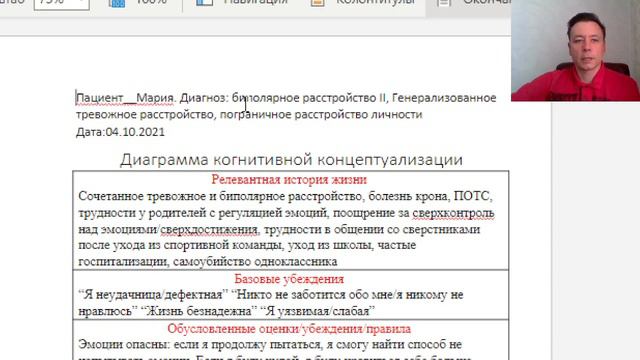Screen dimensions: 640x360
Task: Click "частые" at the end of the history line
Action: pos(397,245)
